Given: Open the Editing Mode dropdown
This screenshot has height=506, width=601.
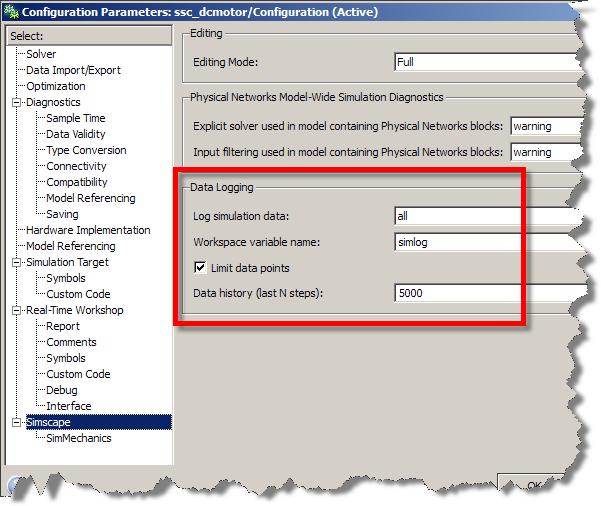Looking at the screenshot, I should coord(485,62).
